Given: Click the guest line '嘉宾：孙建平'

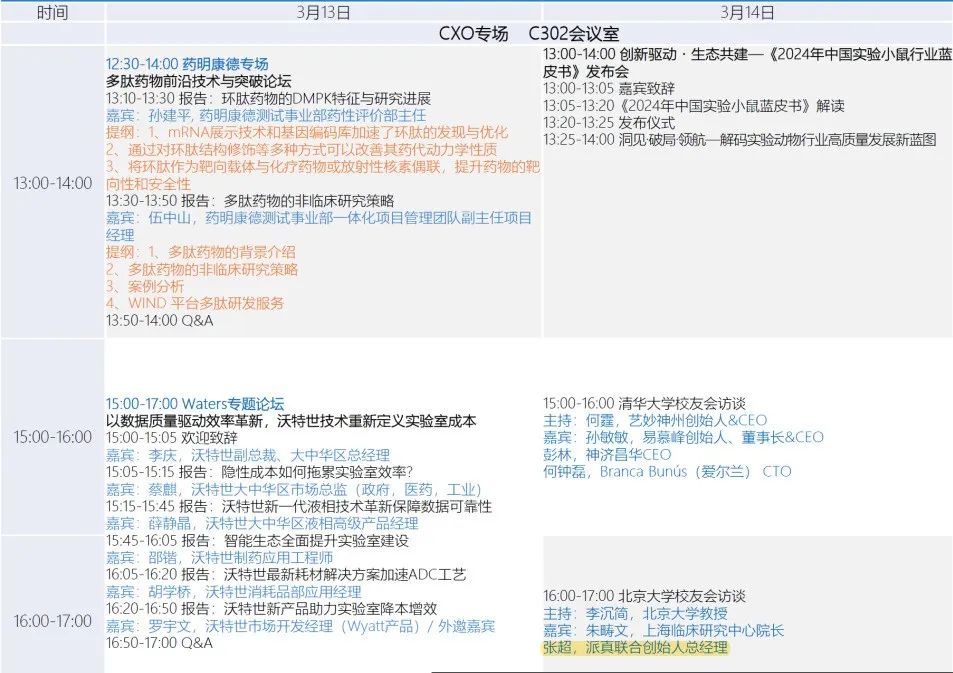Looking at the screenshot, I should pos(266,115).
